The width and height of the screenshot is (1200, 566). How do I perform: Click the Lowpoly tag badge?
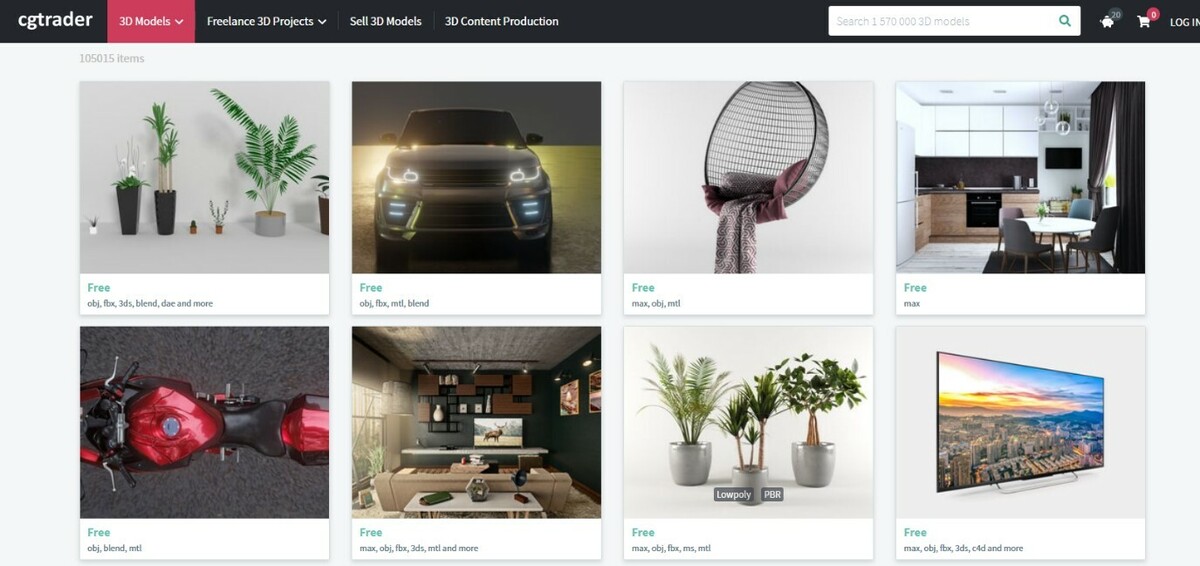733,494
